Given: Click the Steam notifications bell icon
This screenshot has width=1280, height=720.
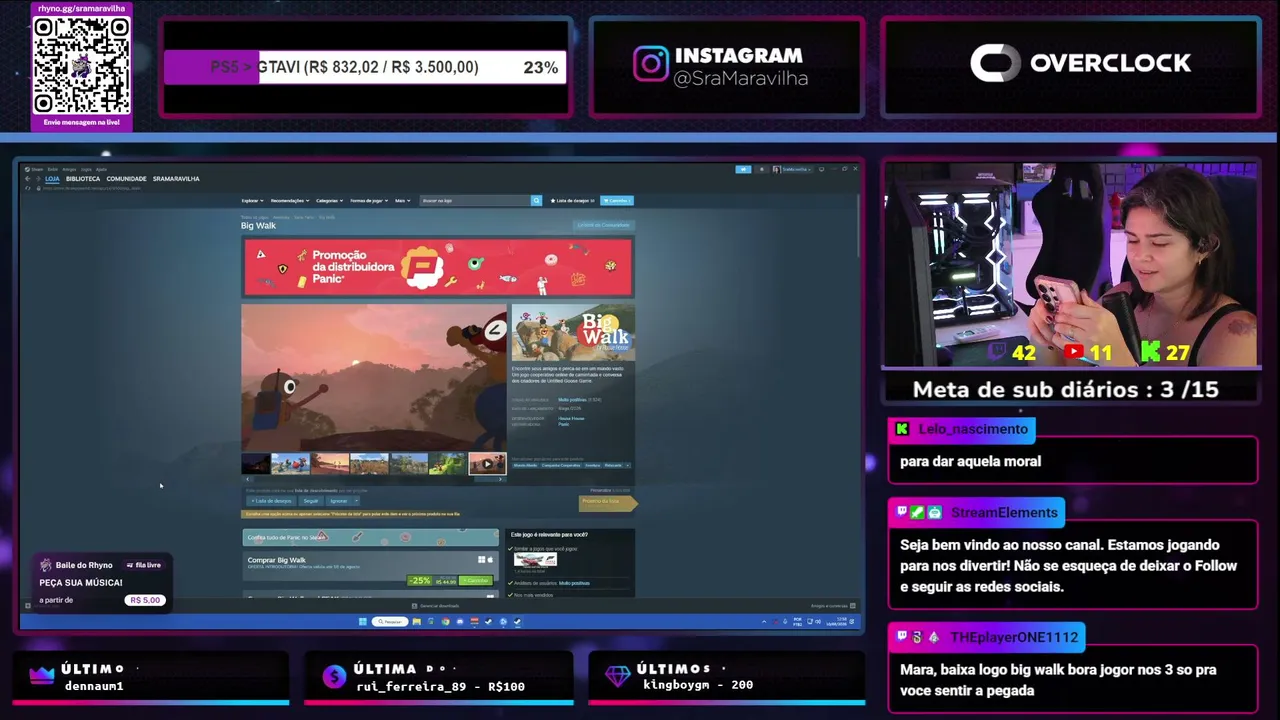Looking at the screenshot, I should (x=762, y=169).
